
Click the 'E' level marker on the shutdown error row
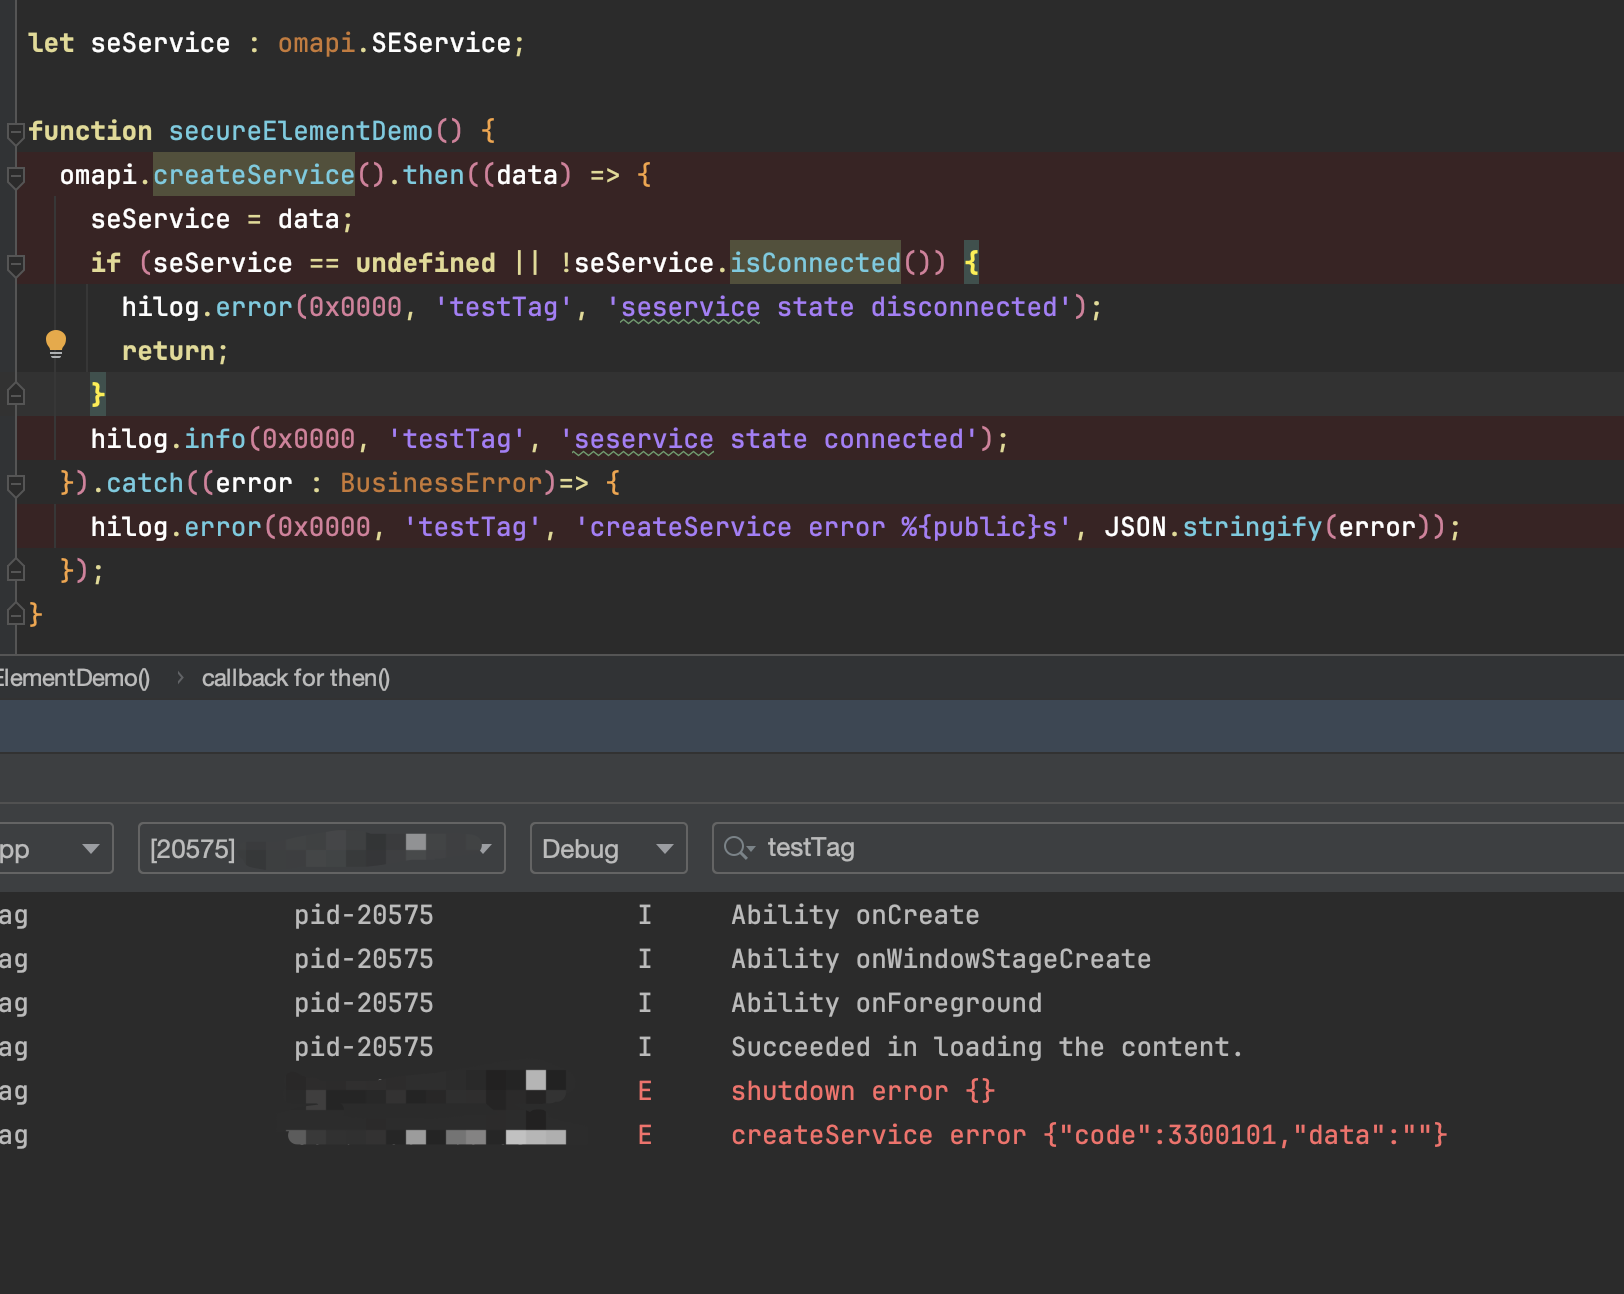pyautogui.click(x=645, y=1091)
